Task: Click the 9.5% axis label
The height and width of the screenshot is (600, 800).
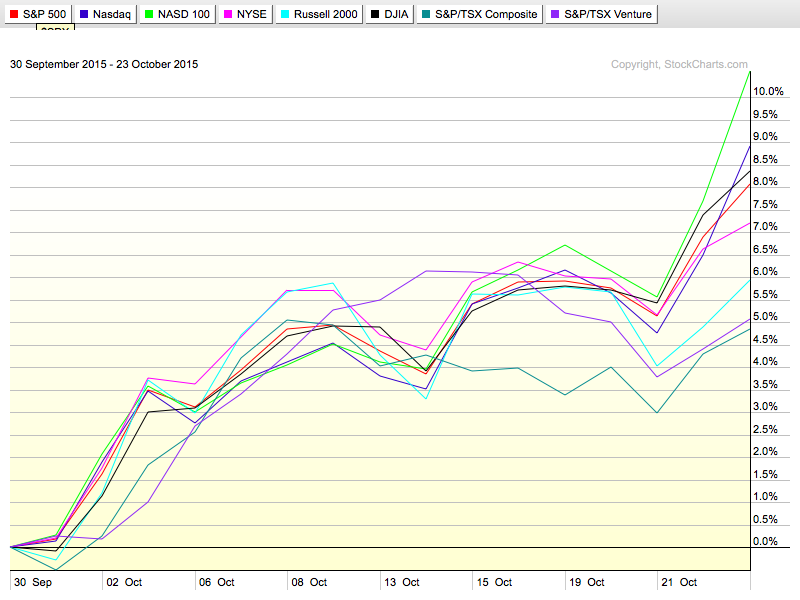Action: point(765,114)
